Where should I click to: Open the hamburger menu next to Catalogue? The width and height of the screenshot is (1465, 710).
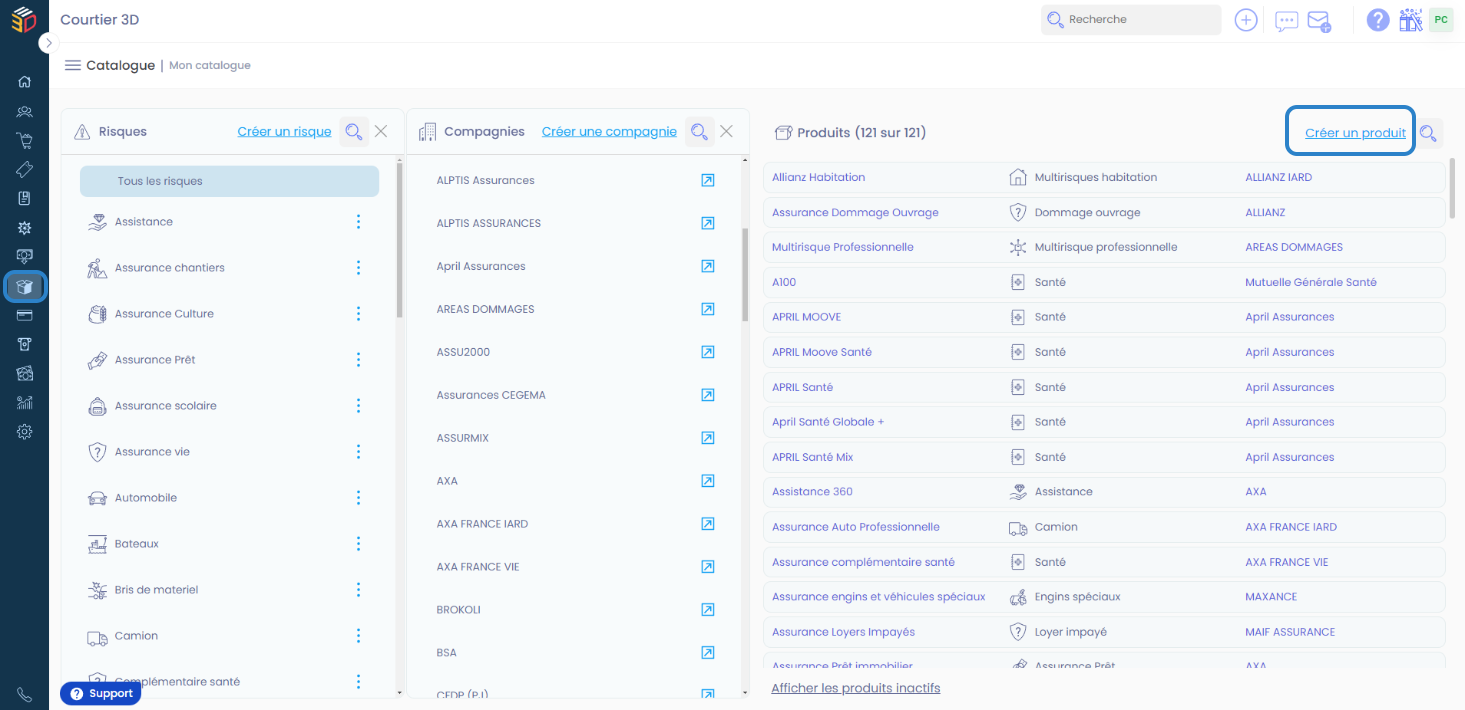(72, 65)
